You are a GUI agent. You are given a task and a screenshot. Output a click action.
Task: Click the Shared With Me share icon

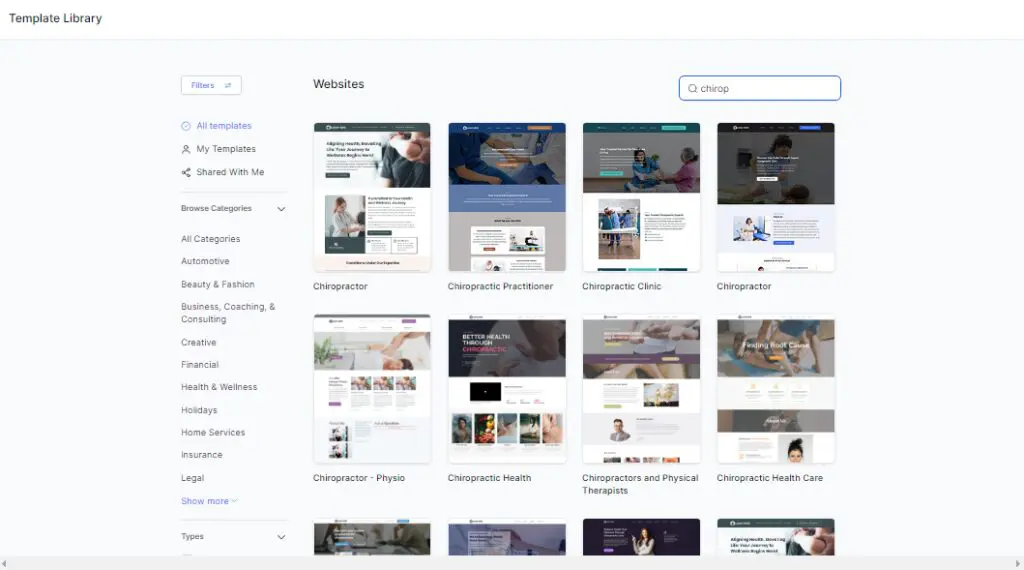(x=186, y=172)
